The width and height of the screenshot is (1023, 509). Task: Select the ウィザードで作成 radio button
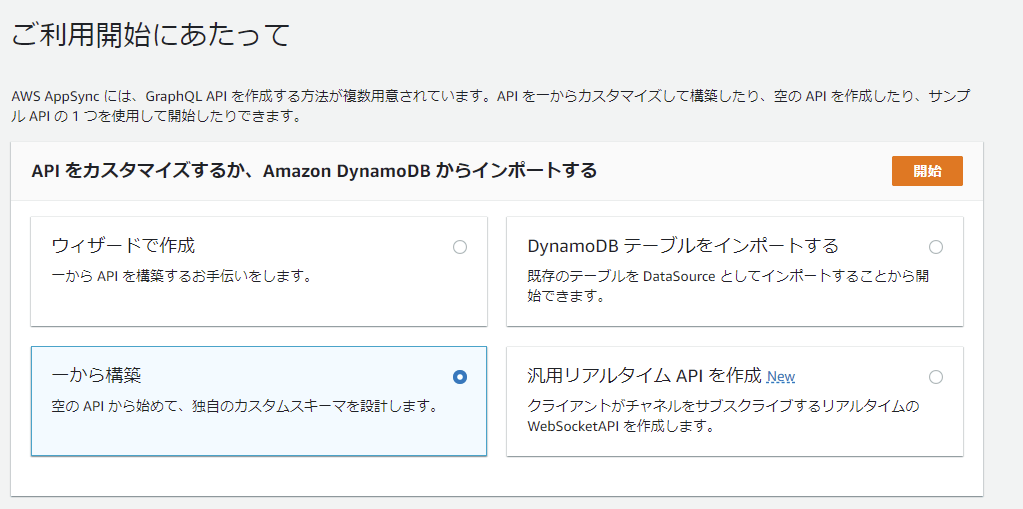[460, 247]
